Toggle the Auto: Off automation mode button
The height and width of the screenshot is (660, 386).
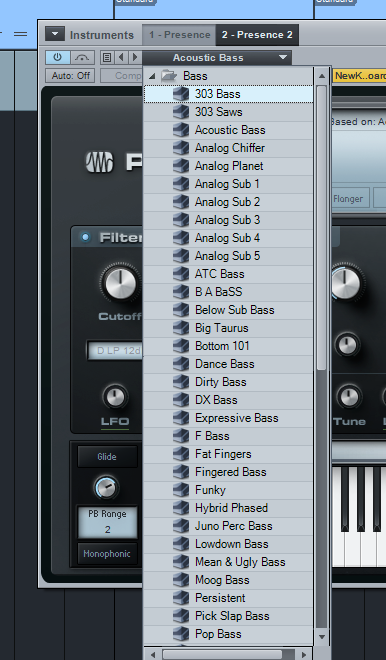(71, 76)
